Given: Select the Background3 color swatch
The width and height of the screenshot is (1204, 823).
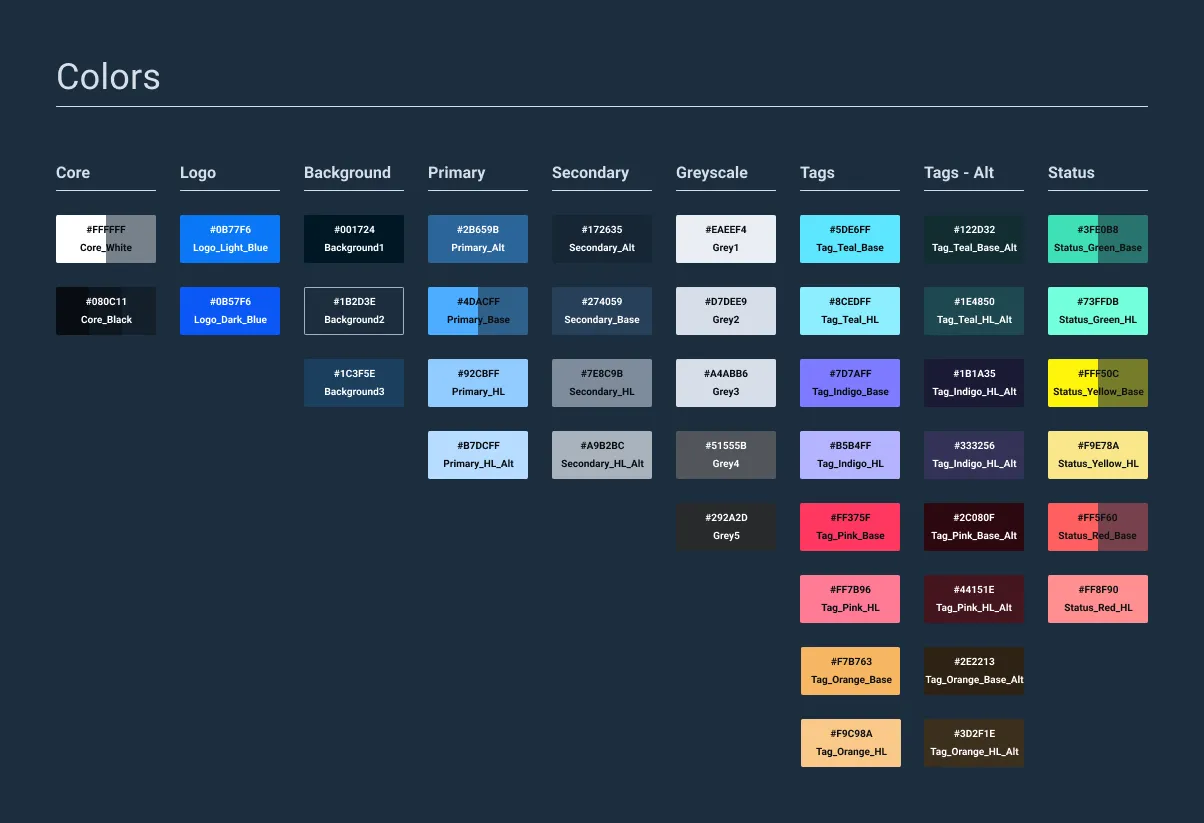Looking at the screenshot, I should point(354,382).
